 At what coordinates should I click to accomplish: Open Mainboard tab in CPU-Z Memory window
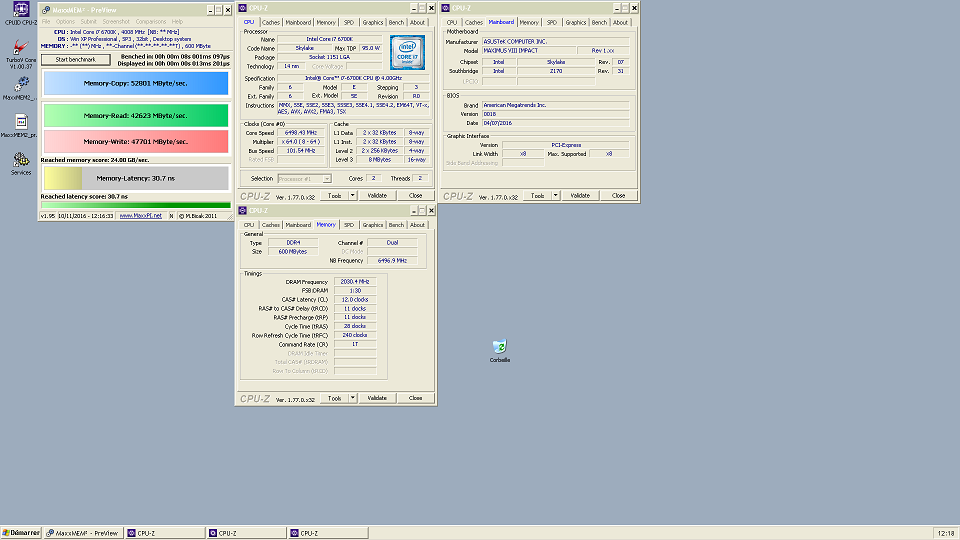click(x=298, y=225)
